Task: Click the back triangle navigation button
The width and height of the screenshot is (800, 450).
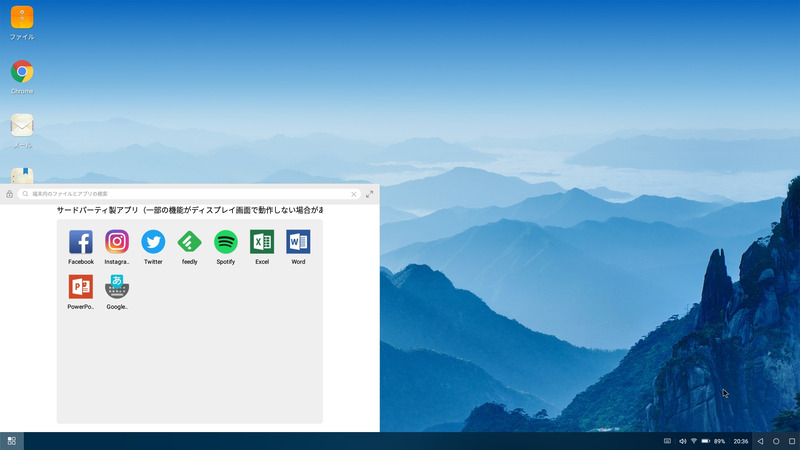Action: pos(760,441)
